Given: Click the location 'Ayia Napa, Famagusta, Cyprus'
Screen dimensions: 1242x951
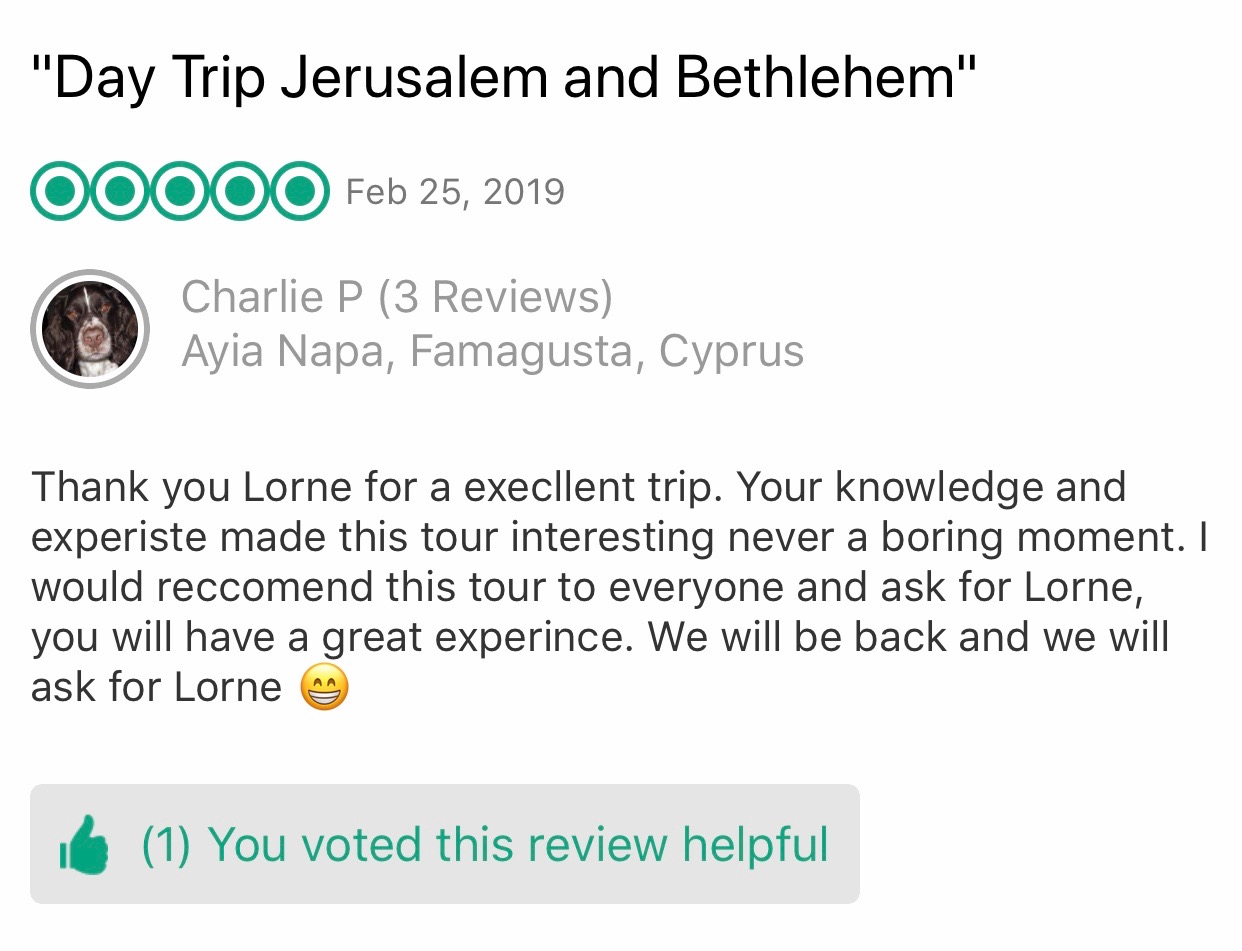Looking at the screenshot, I should pyautogui.click(x=492, y=351).
